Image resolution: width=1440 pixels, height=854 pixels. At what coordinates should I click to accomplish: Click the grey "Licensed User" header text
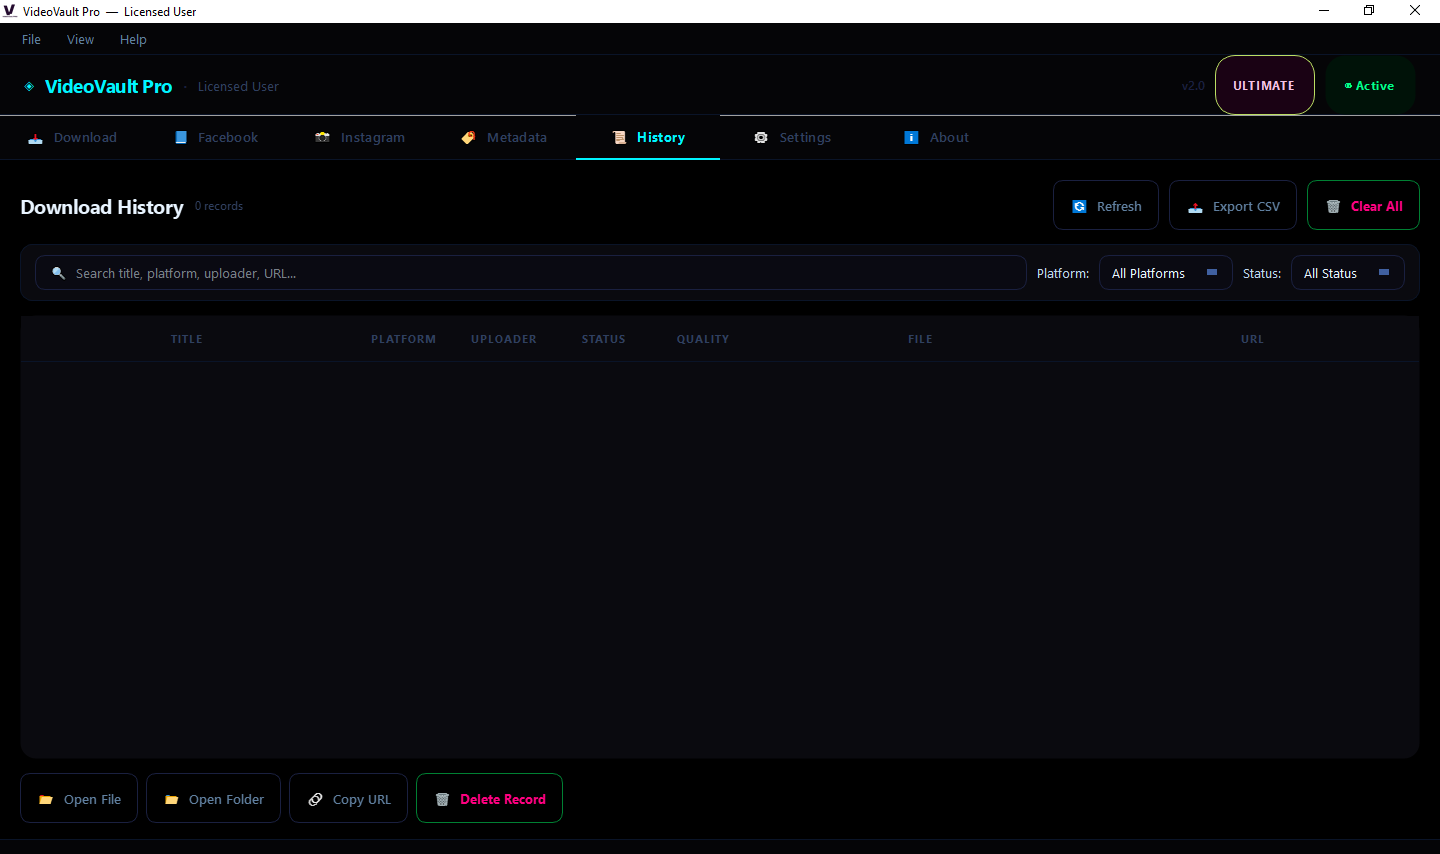click(238, 87)
